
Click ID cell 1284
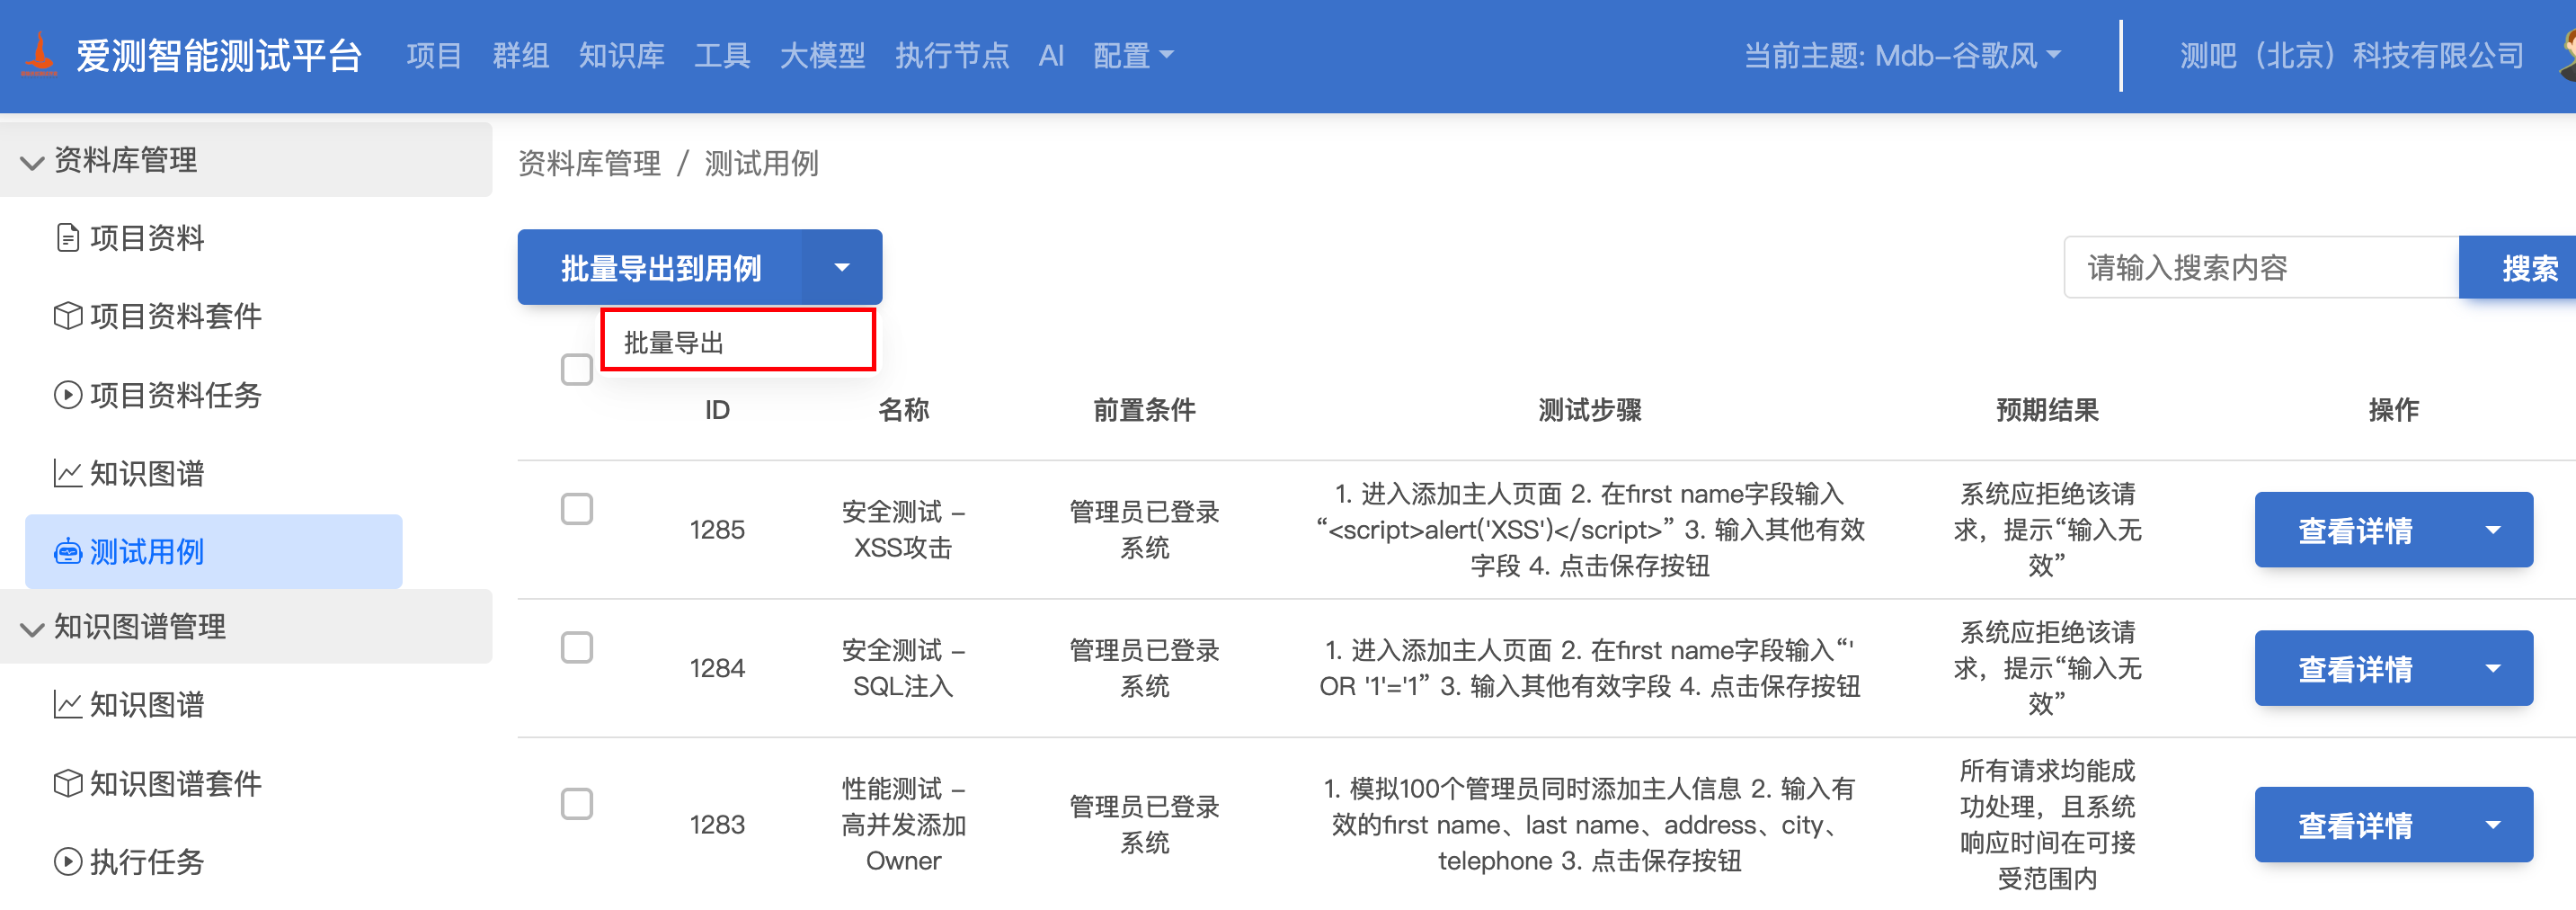coord(717,668)
